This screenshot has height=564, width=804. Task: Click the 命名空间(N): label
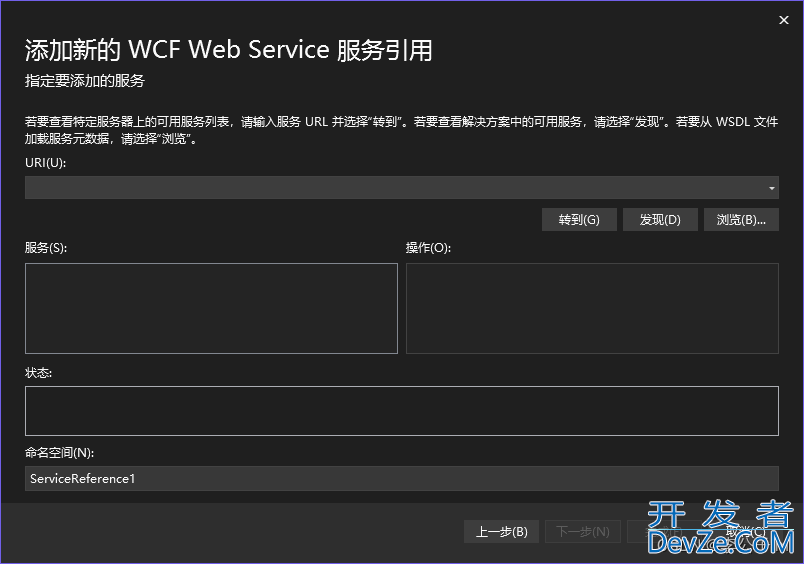click(59, 453)
